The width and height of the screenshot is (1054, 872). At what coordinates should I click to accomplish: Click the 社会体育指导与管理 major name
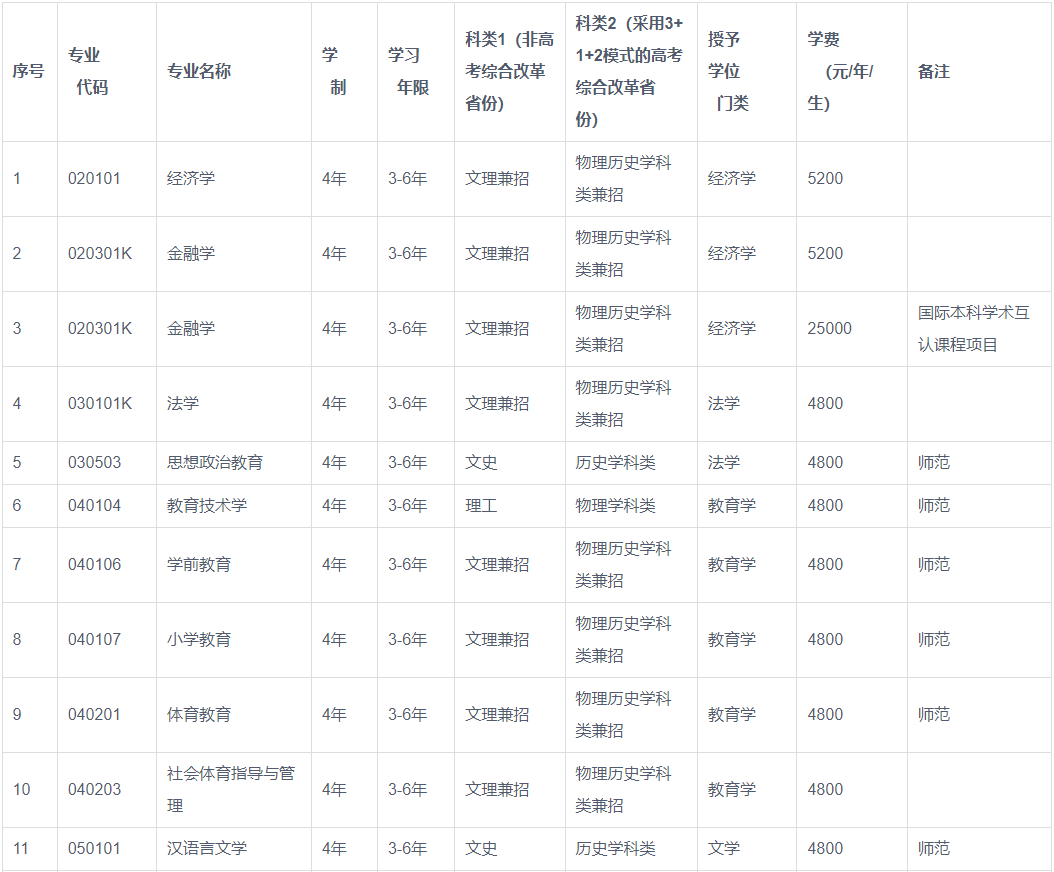[231, 789]
